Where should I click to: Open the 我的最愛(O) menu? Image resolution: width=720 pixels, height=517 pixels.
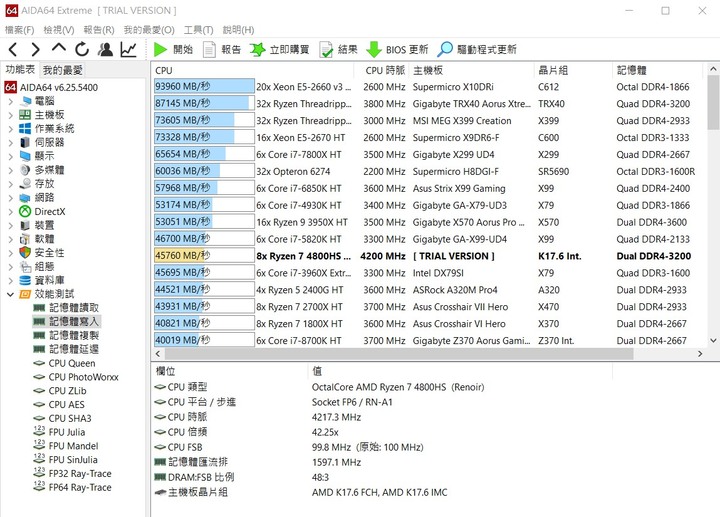(149, 30)
